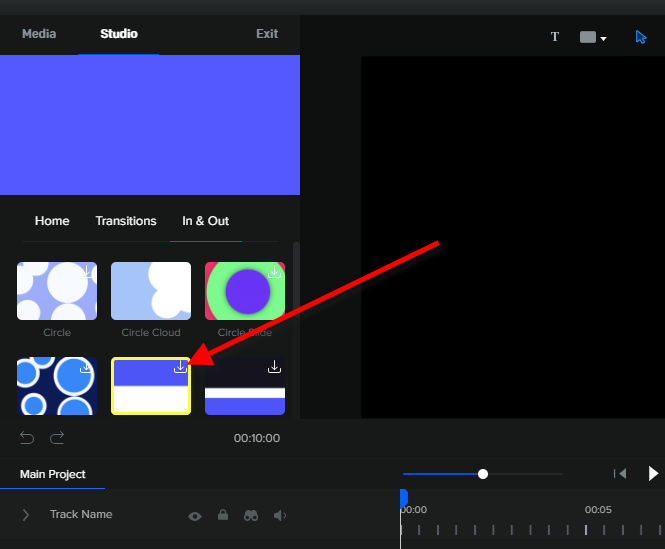Adjust the timeline zoom slider handle
665x549 pixels.
(483, 474)
